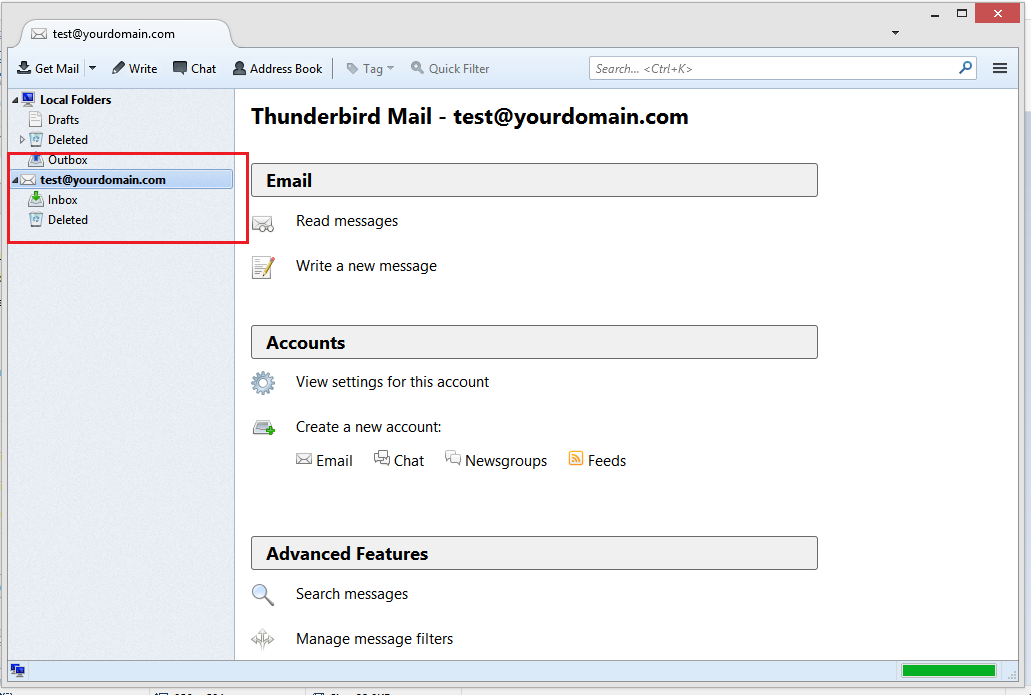Click the Outbox icon

click(x=36, y=159)
